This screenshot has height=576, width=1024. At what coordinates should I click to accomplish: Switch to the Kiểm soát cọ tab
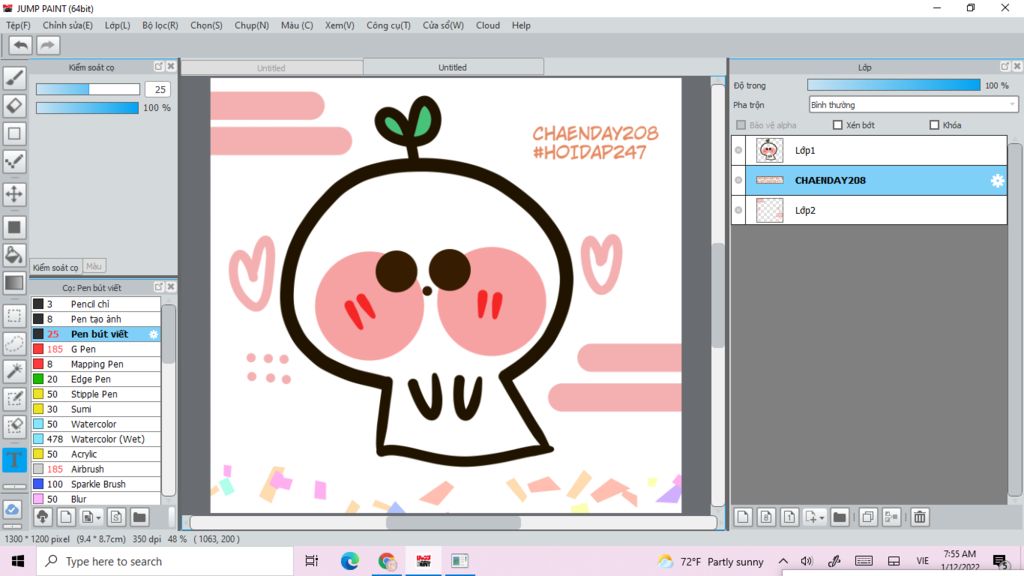(x=56, y=267)
